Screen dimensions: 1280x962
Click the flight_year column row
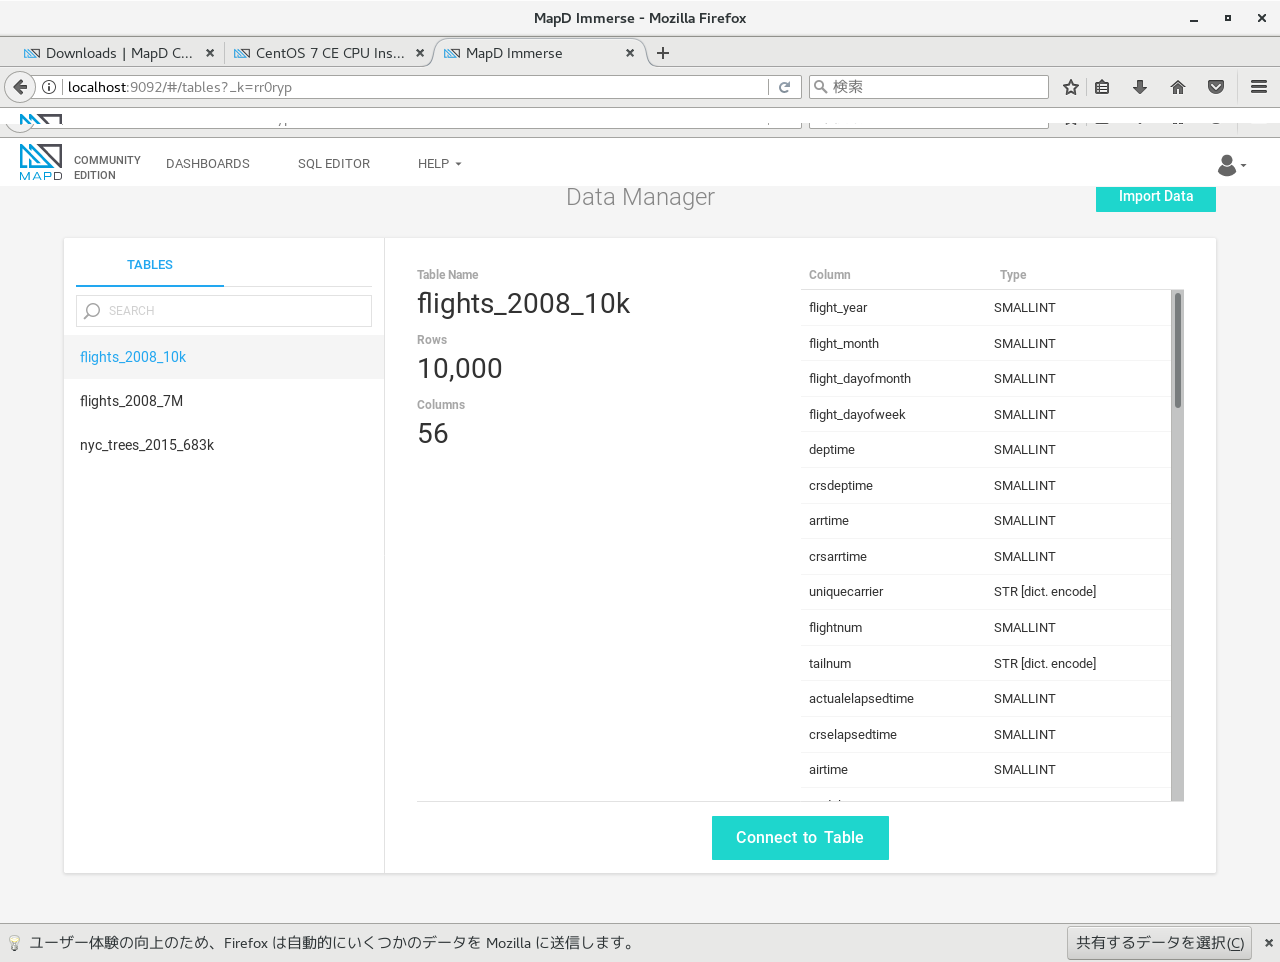[x=986, y=308]
